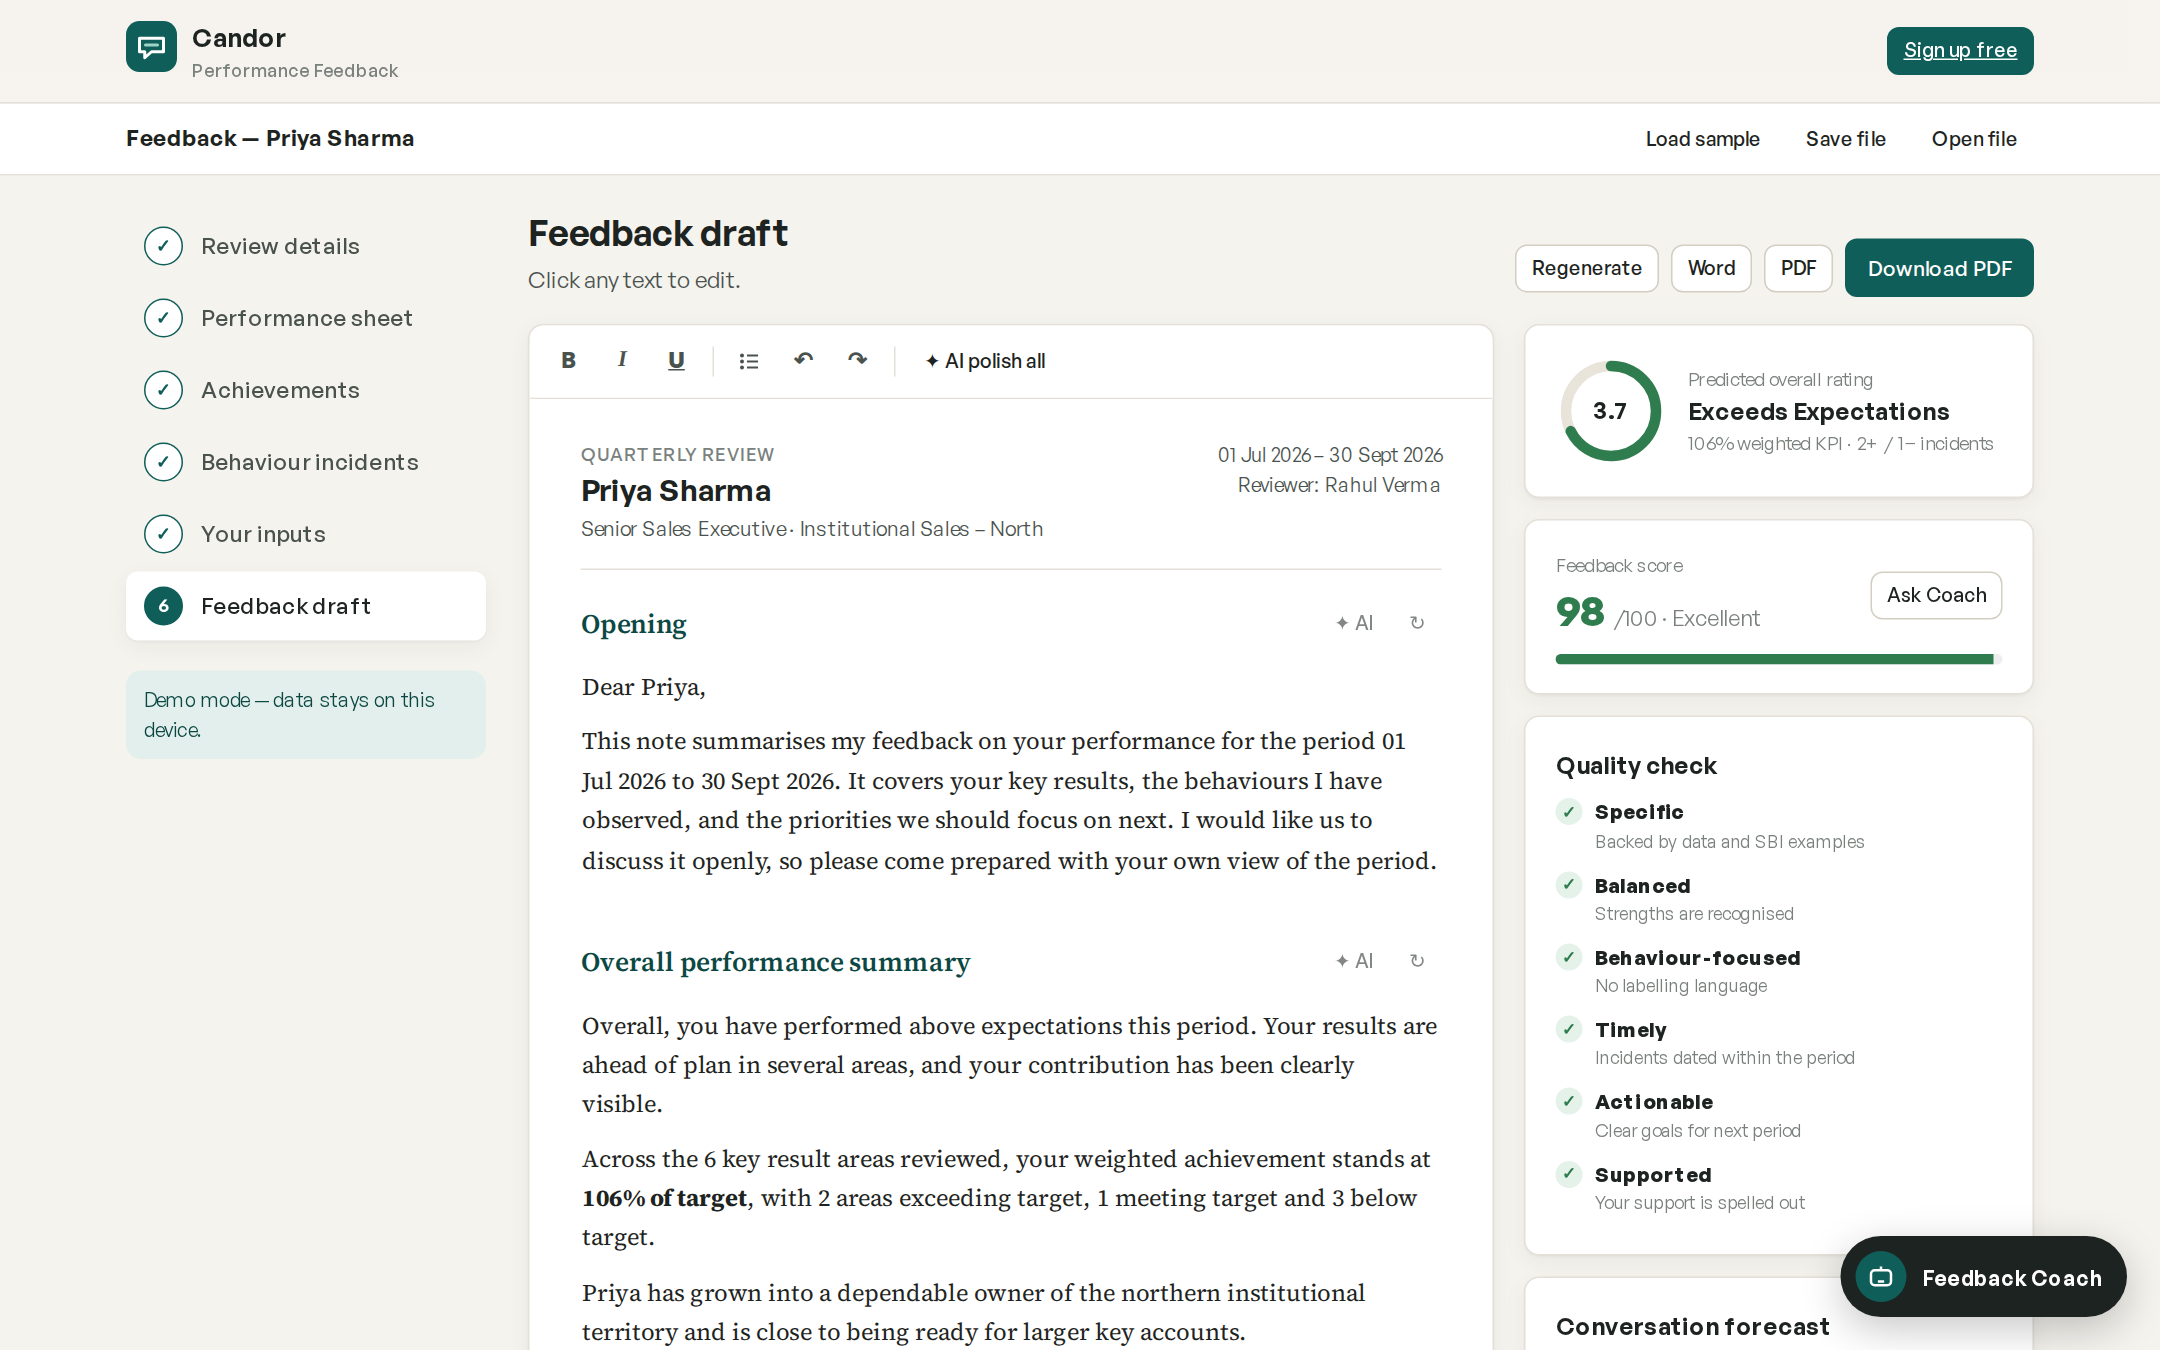Click the Opening section heading
The width and height of the screenshot is (2160, 1350).
pyautogui.click(x=634, y=624)
